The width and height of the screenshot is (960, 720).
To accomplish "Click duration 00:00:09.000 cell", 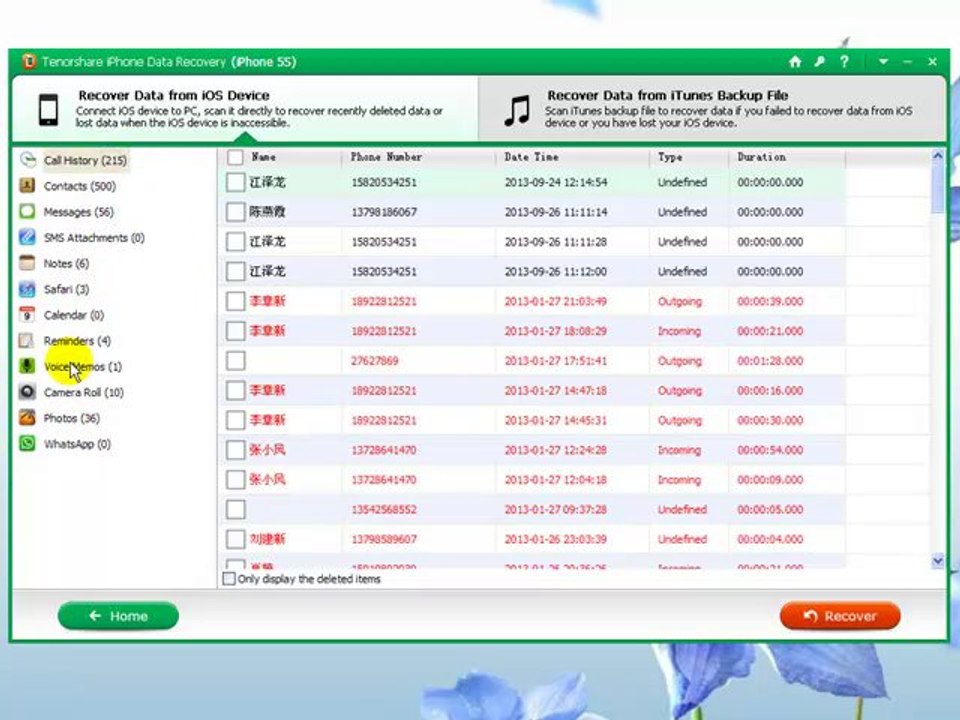I will click(x=770, y=480).
